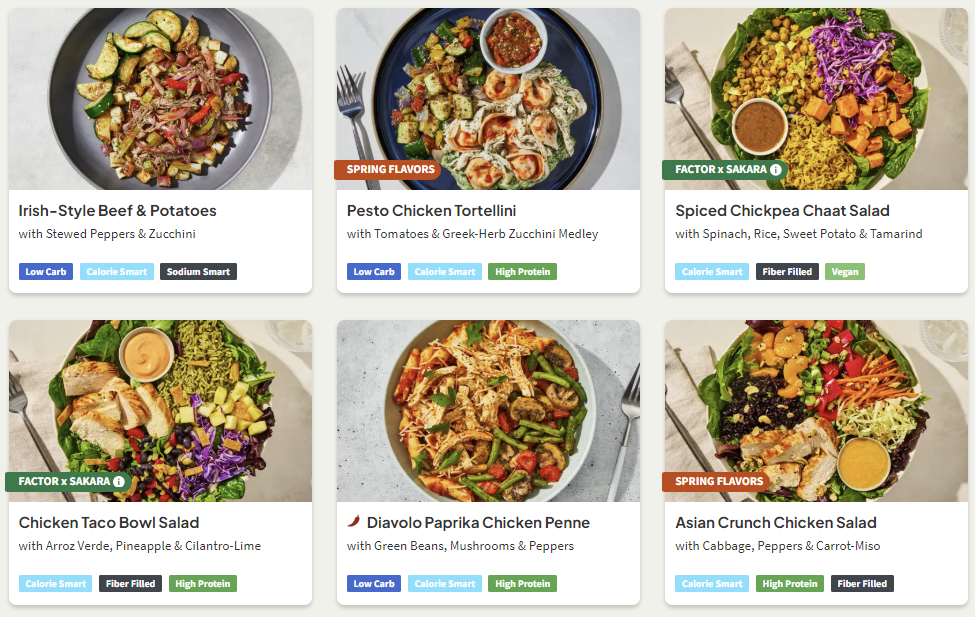Select Sodium Smart tag on Irish-Style Beef
Viewport: 975px width, 617px height.
click(x=198, y=272)
